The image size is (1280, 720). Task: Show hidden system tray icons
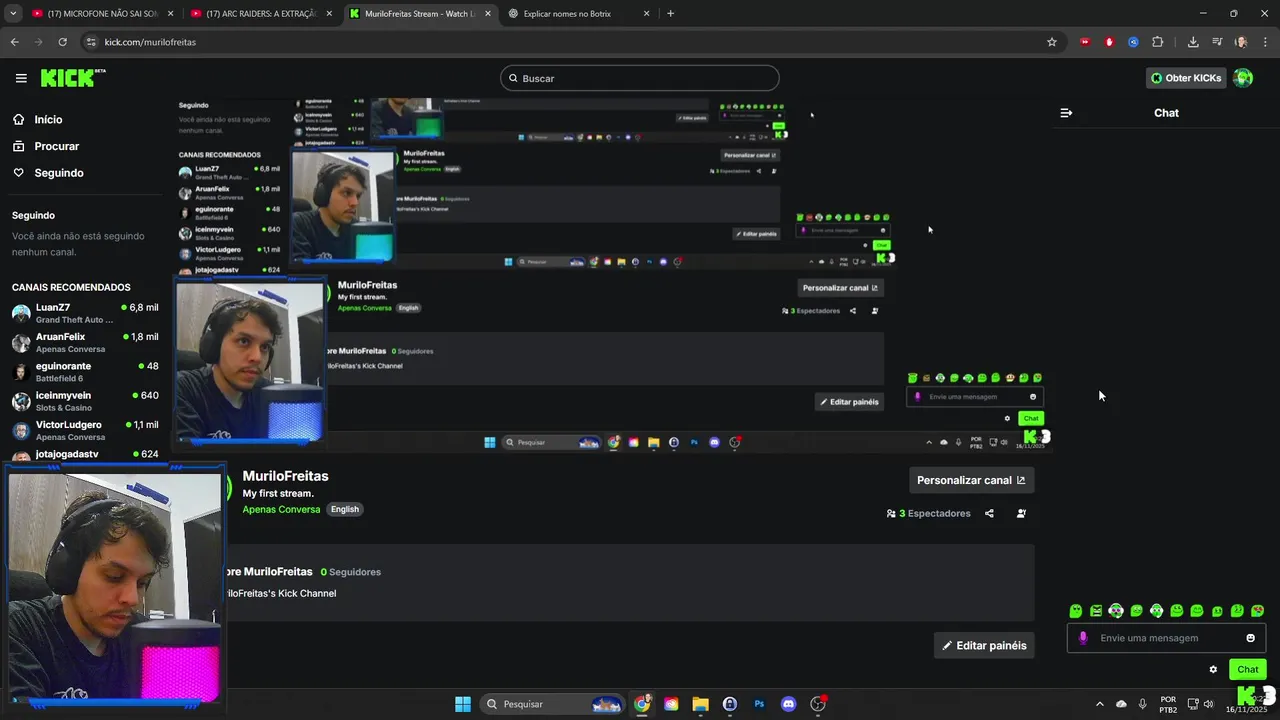[1100, 704]
